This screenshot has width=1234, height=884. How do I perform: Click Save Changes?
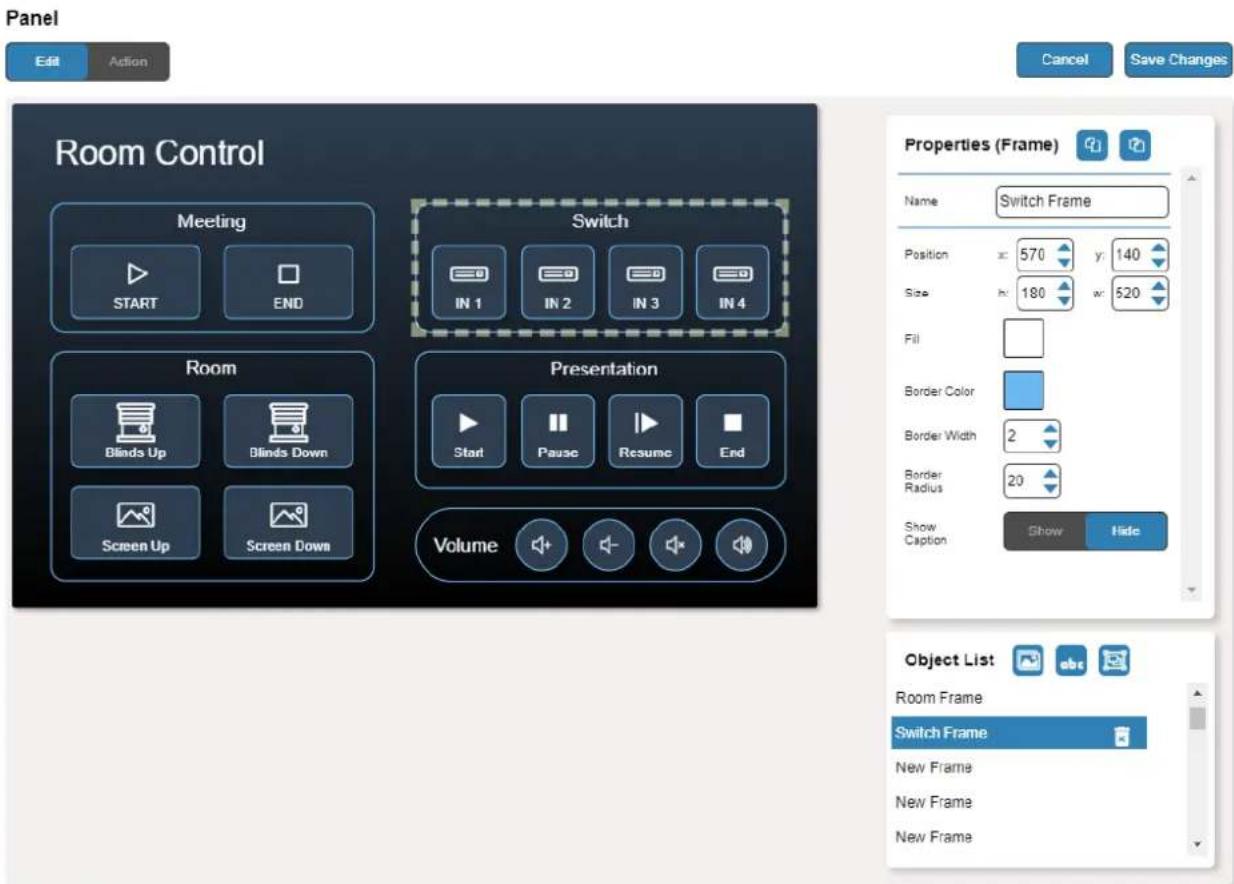1178,60
